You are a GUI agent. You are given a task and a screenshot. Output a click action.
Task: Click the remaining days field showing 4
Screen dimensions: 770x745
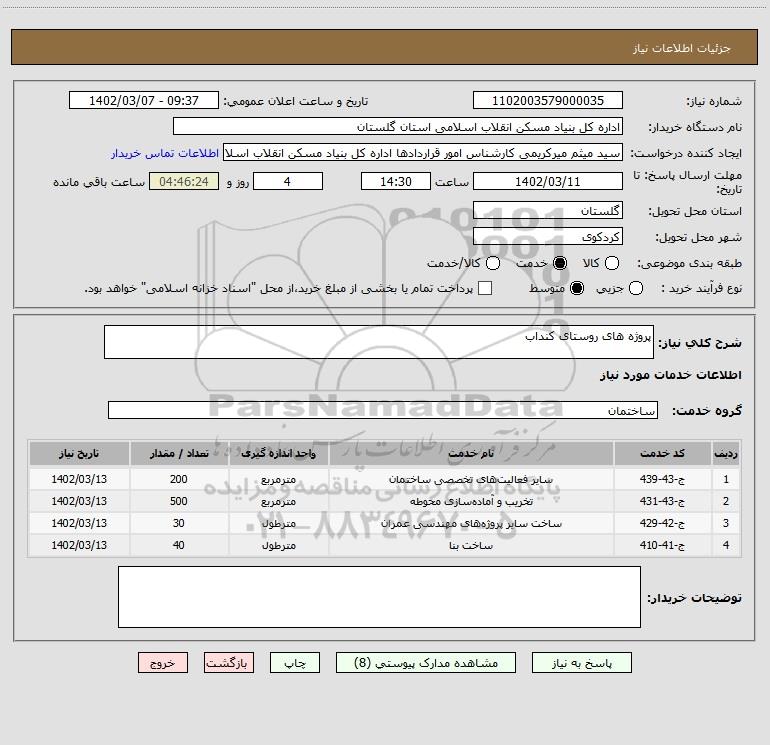[288, 181]
